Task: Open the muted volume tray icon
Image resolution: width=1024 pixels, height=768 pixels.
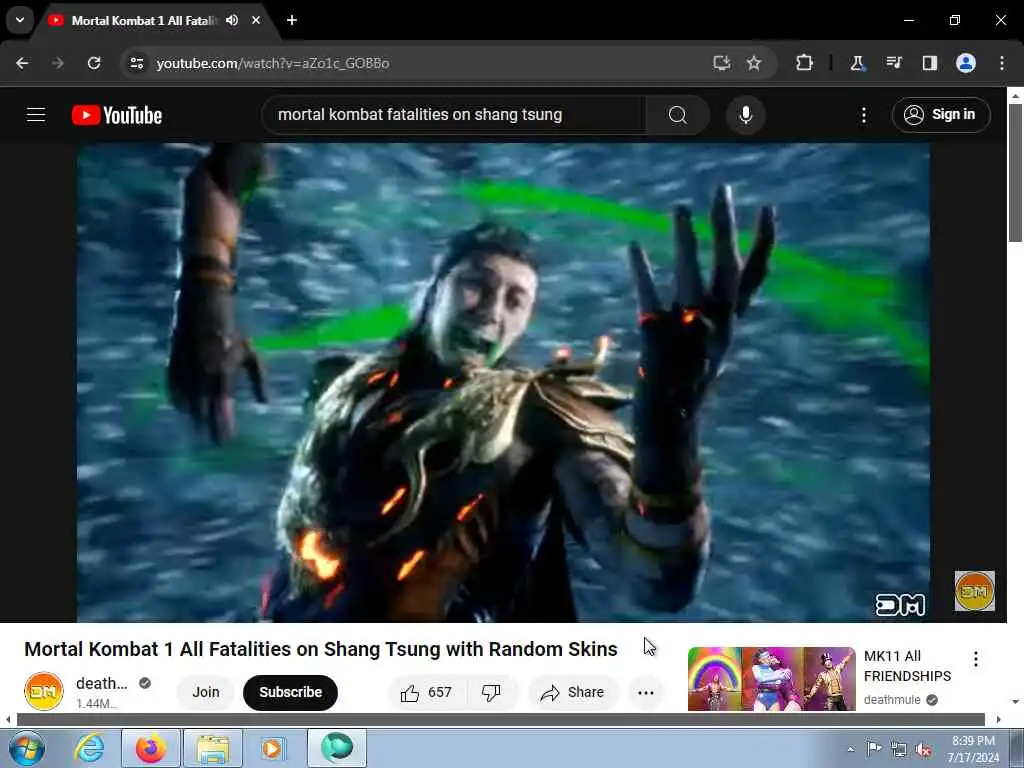Action: [x=923, y=750]
